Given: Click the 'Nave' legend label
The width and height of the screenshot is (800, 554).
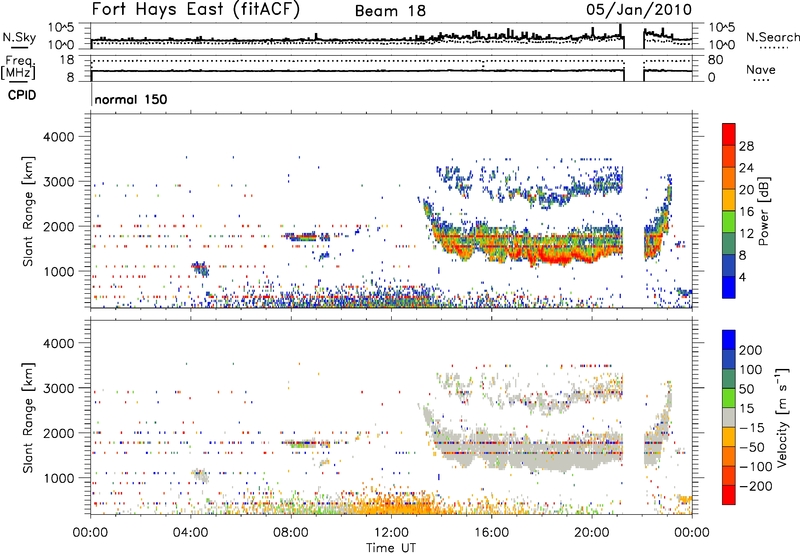Looking at the screenshot, I should [x=760, y=69].
